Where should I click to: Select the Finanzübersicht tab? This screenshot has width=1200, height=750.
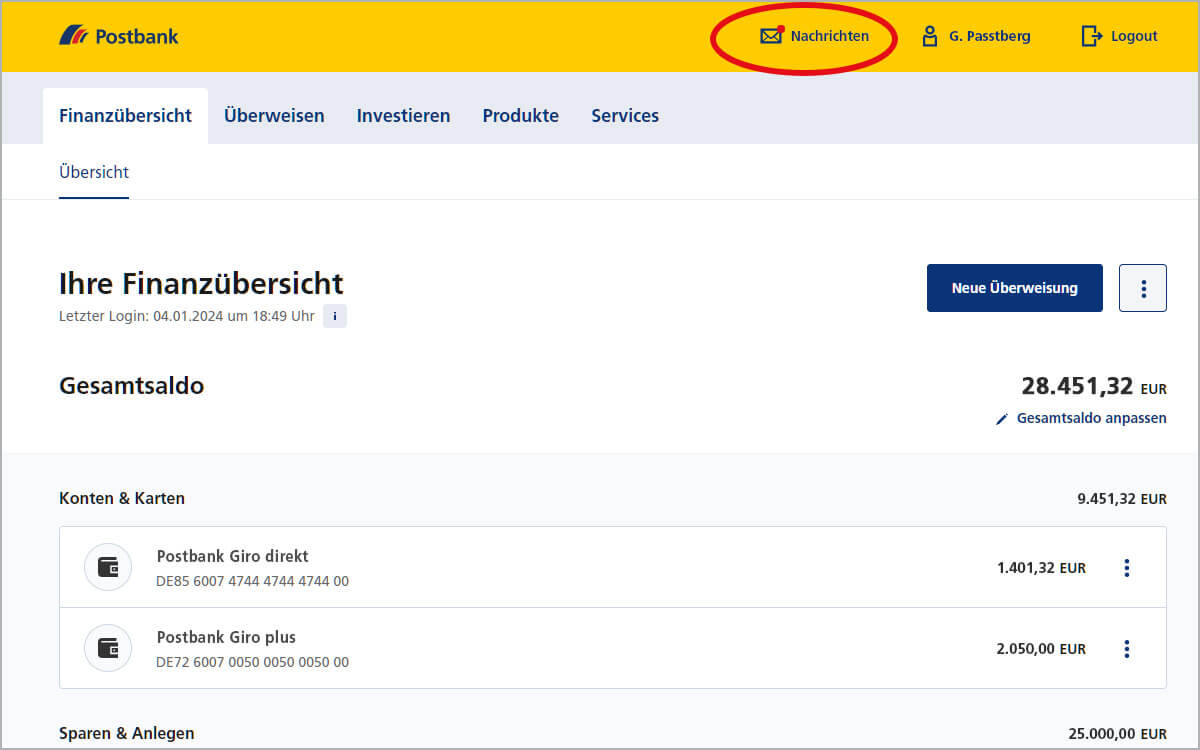(x=125, y=116)
